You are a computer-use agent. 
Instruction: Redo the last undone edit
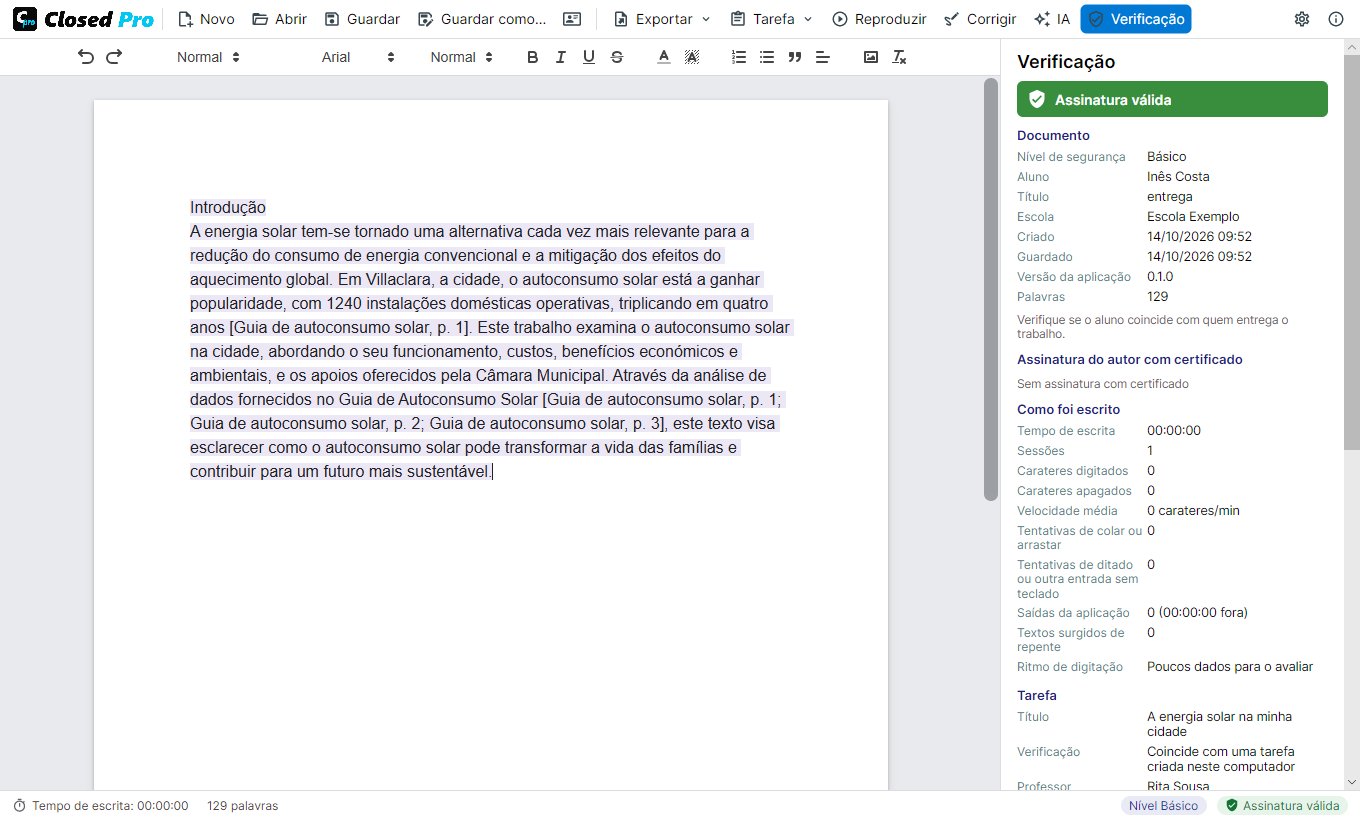coord(114,57)
